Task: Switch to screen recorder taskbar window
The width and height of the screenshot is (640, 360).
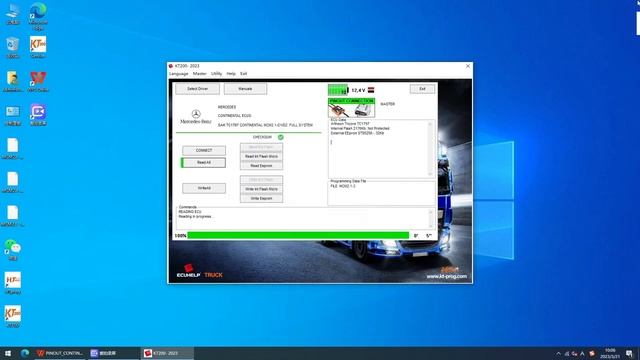Action: 113,353
